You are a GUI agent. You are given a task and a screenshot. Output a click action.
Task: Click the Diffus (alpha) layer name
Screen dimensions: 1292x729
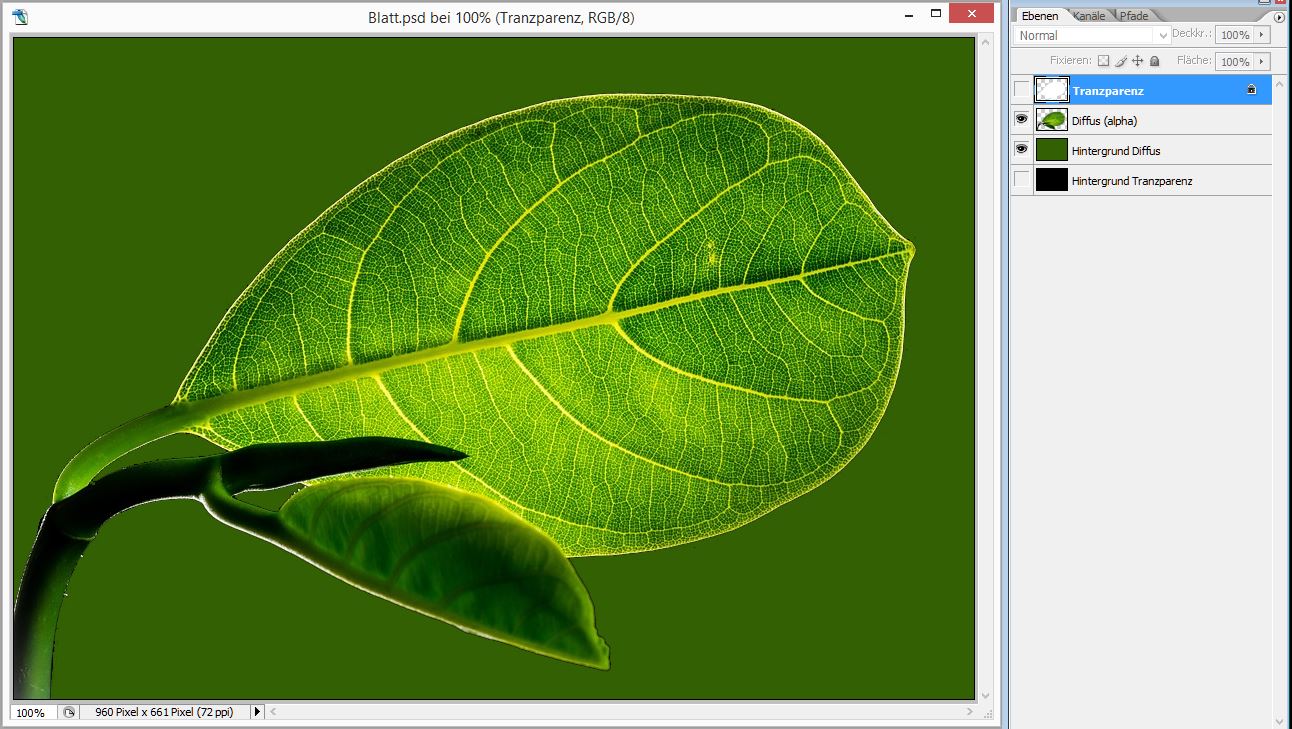[1104, 121]
